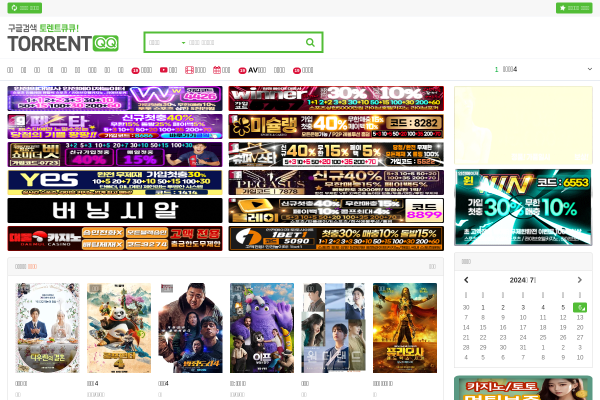Open the nav item with the film strip icon
The height and width of the screenshot is (400, 600).
click(x=196, y=70)
